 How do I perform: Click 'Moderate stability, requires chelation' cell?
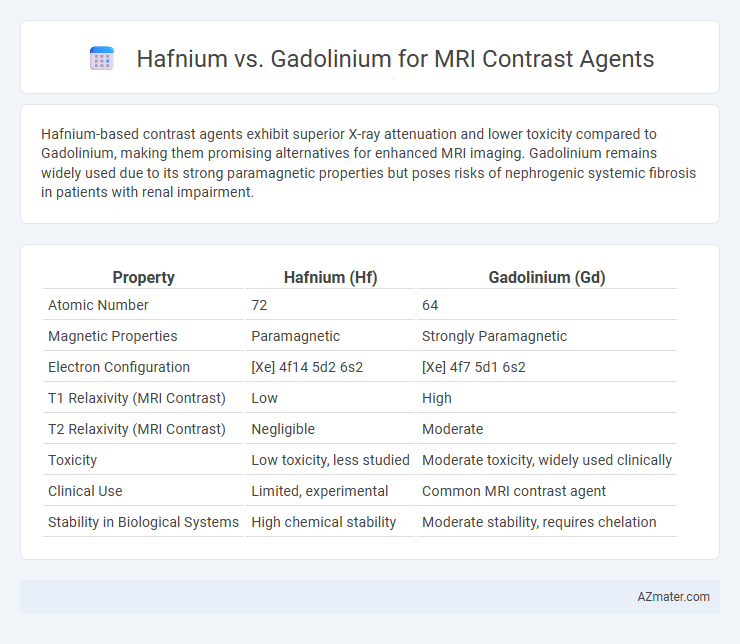click(539, 522)
